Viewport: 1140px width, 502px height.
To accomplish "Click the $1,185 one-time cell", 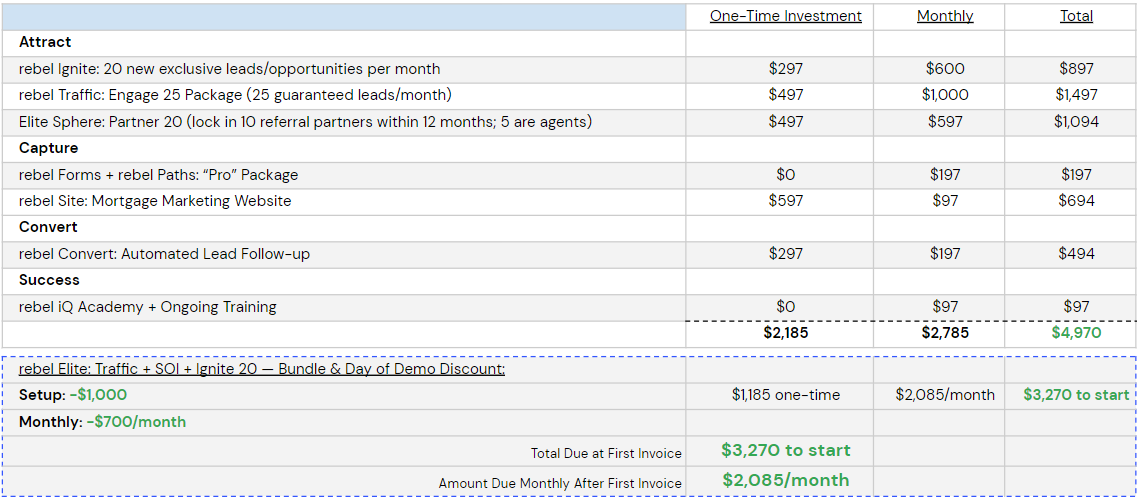I will (785, 395).
